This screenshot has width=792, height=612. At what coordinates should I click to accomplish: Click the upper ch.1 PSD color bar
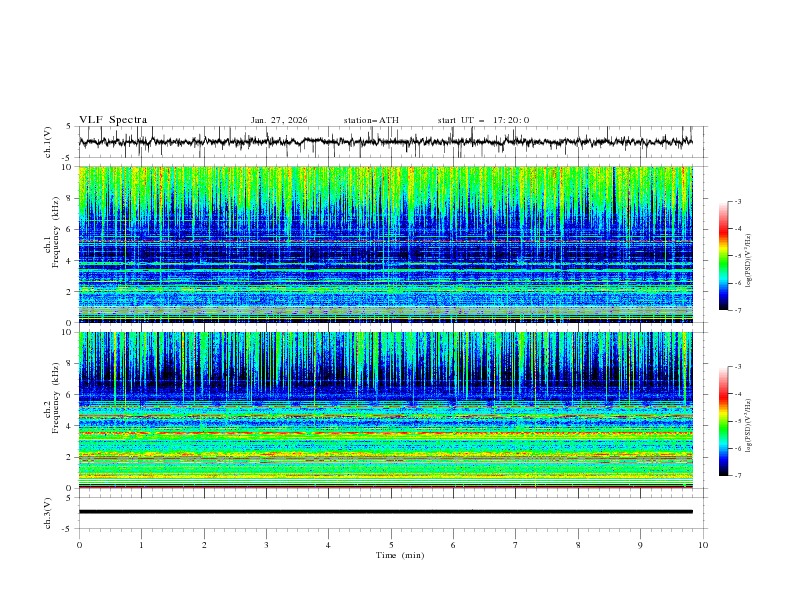coord(724,256)
